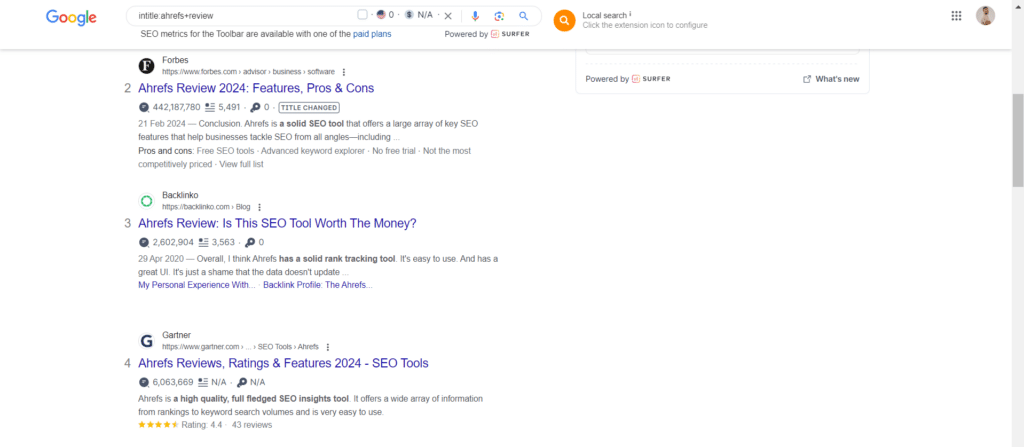1024x447 pixels.
Task: Click the Forbes favicon
Action: (147, 65)
